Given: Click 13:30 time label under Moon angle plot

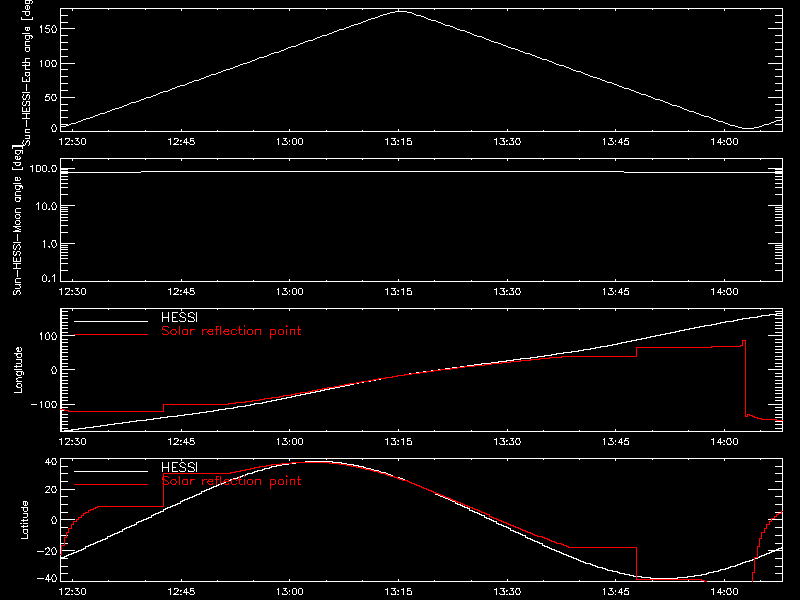Looking at the screenshot, I should (x=507, y=291).
